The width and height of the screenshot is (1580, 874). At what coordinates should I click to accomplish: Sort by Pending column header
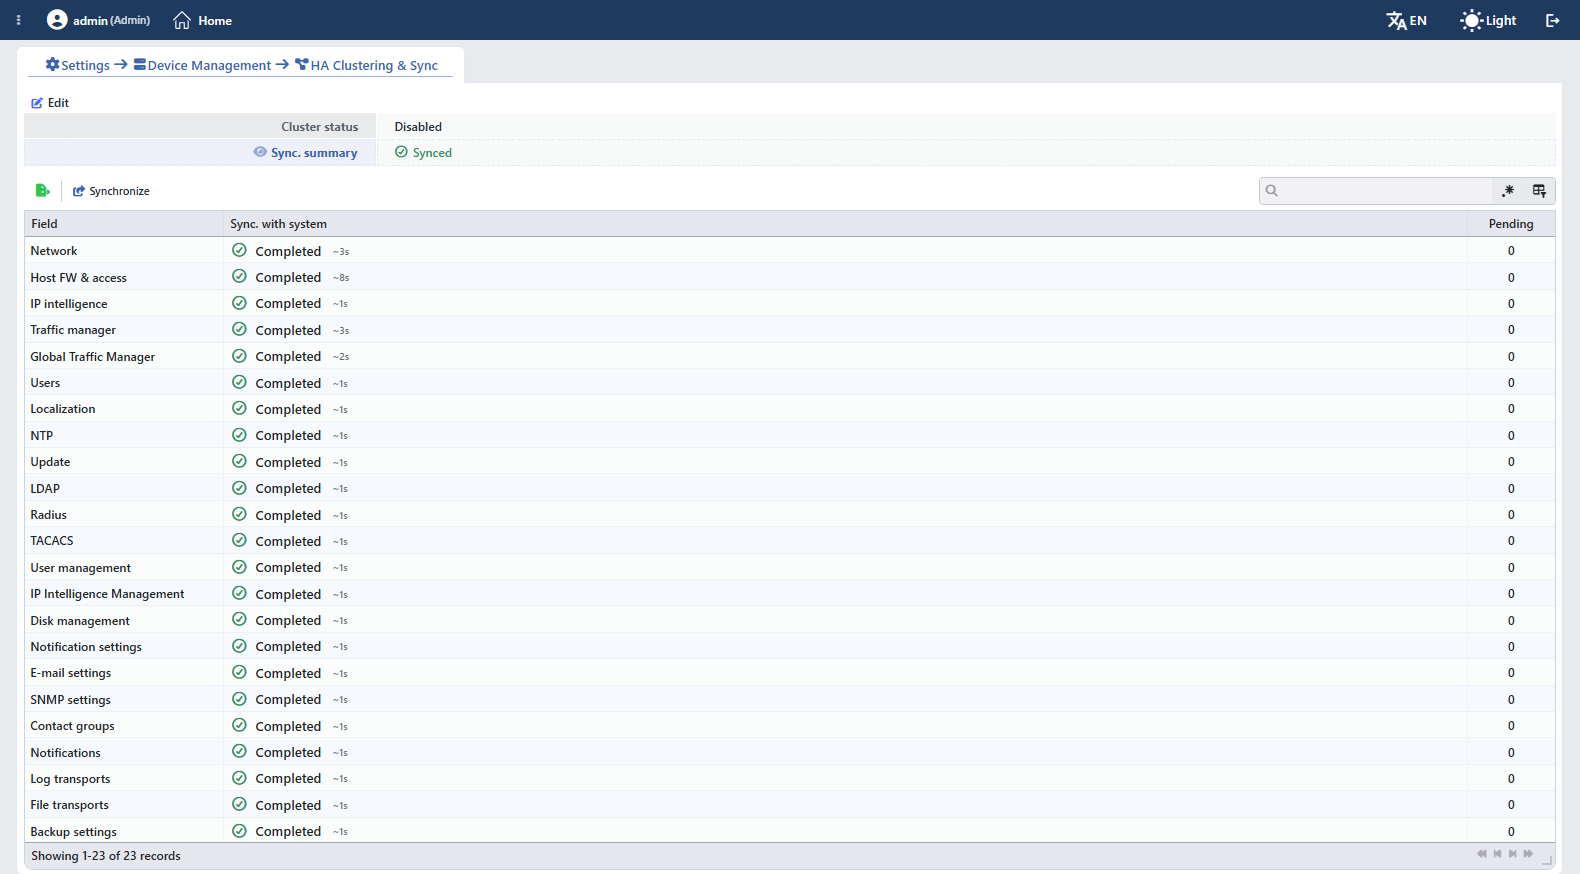1511,224
